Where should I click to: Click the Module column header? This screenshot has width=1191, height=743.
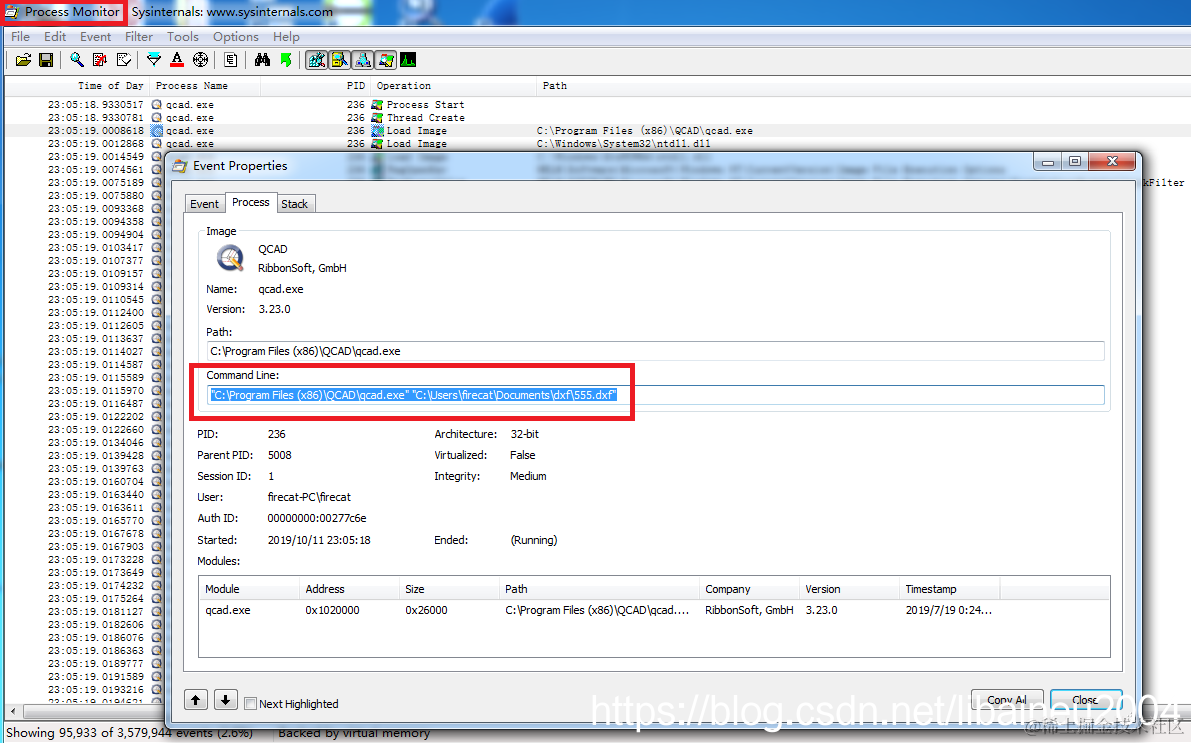click(249, 589)
